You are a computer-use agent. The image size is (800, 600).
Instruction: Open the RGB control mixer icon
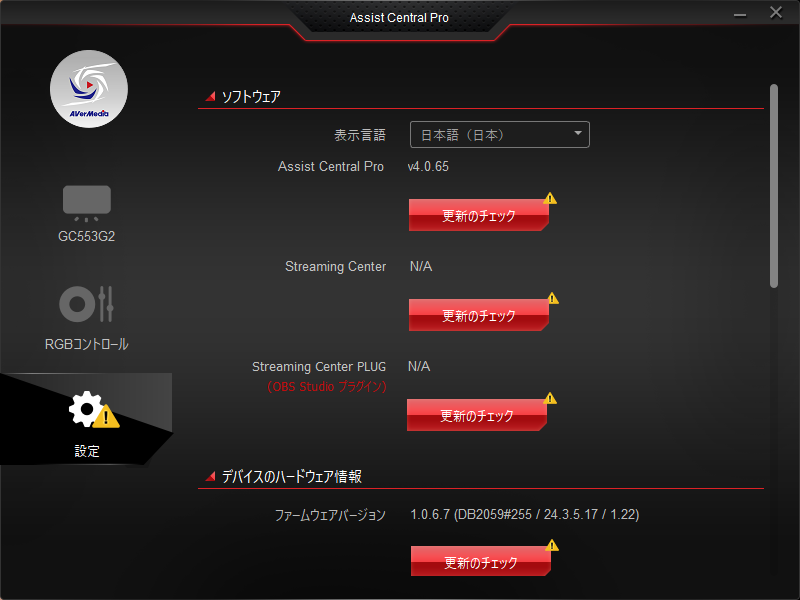pos(86,304)
